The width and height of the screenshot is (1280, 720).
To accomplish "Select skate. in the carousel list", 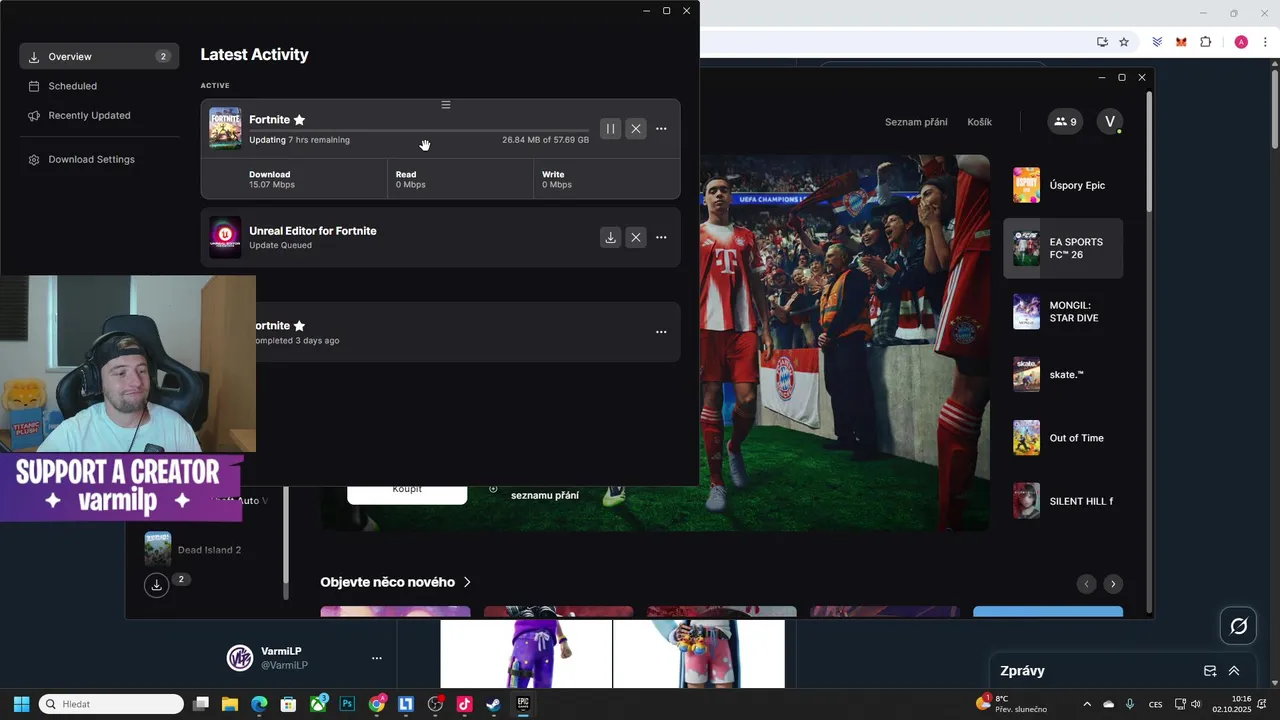I will [1063, 374].
